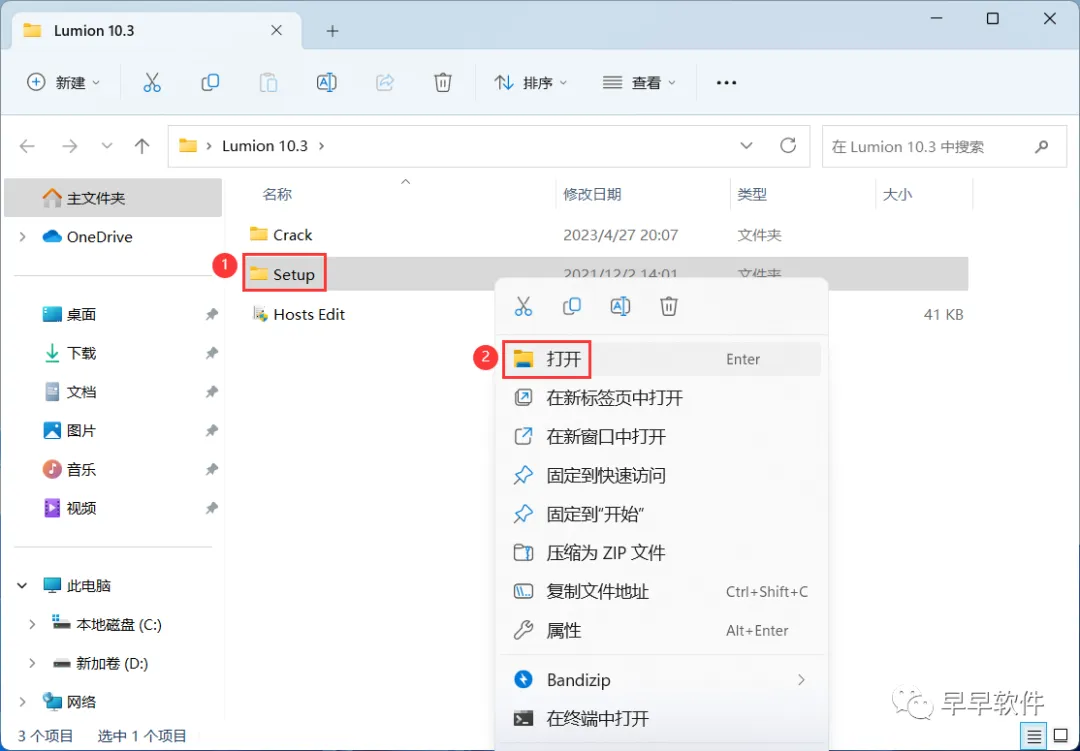Select 在新窗口中打开 menu entry
Screen dimensions: 1080x751
click(x=661, y=437)
